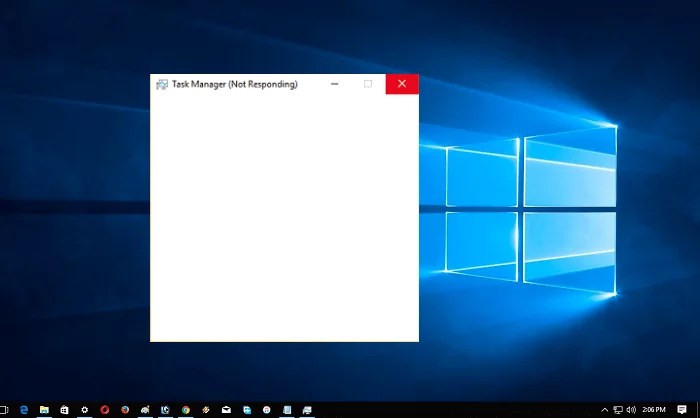
Task: Minimize the Task Manager window
Action: pos(334,84)
